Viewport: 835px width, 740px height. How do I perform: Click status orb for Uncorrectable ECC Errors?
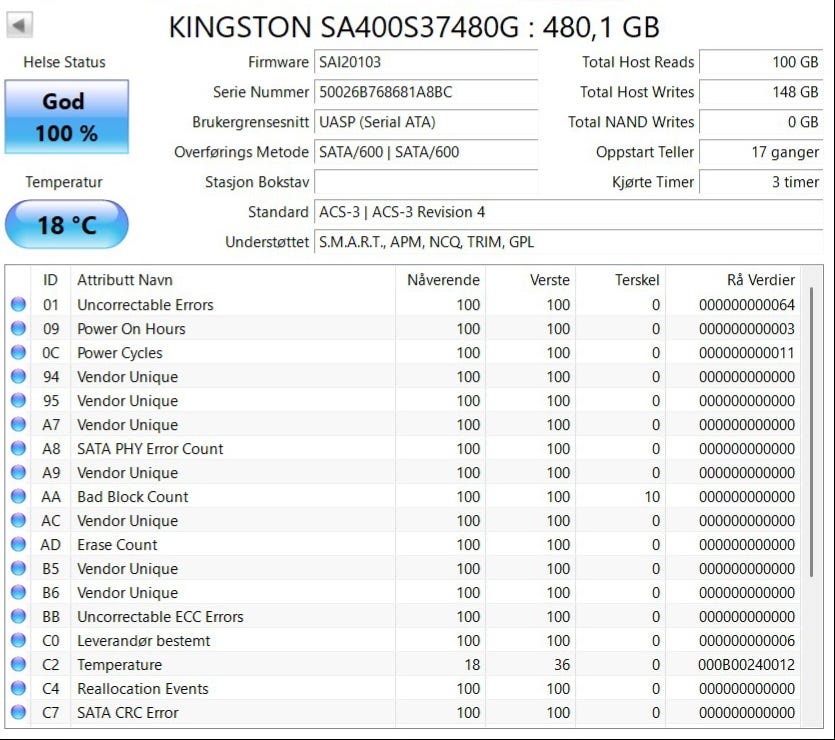(18, 616)
